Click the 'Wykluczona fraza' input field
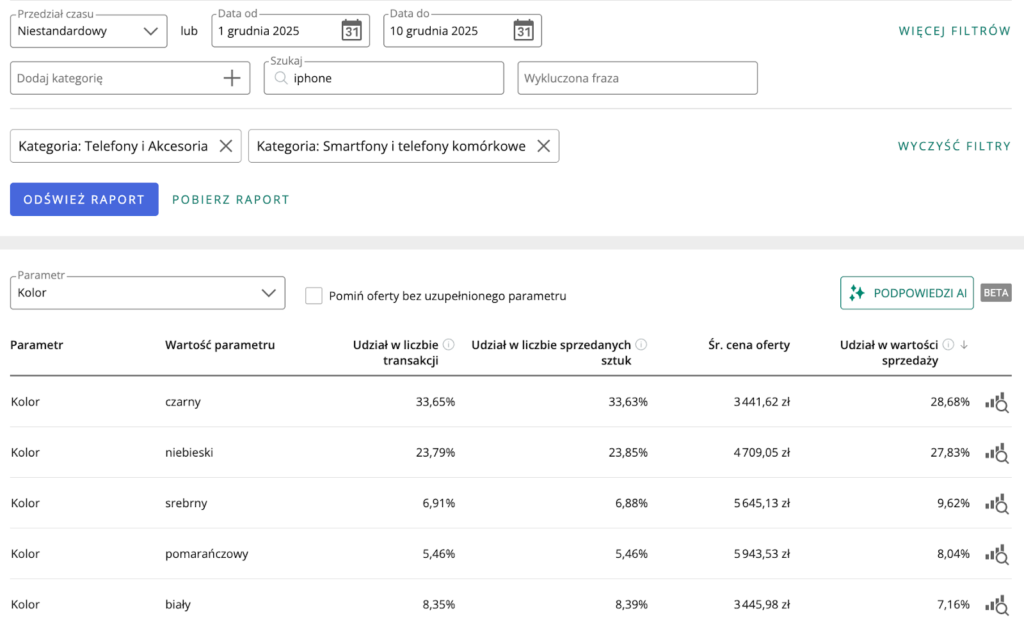The width and height of the screenshot is (1024, 627). [637, 78]
